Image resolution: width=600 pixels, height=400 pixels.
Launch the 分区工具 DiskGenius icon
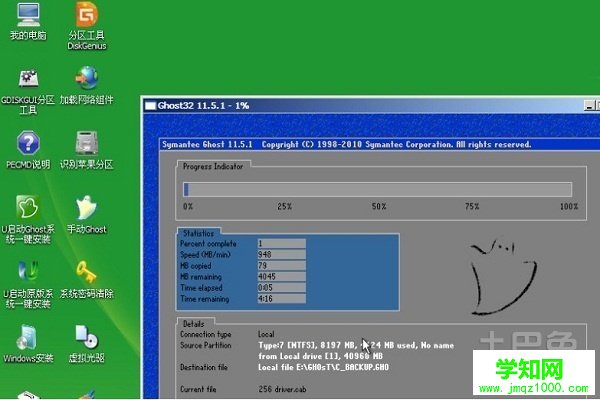tap(87, 26)
